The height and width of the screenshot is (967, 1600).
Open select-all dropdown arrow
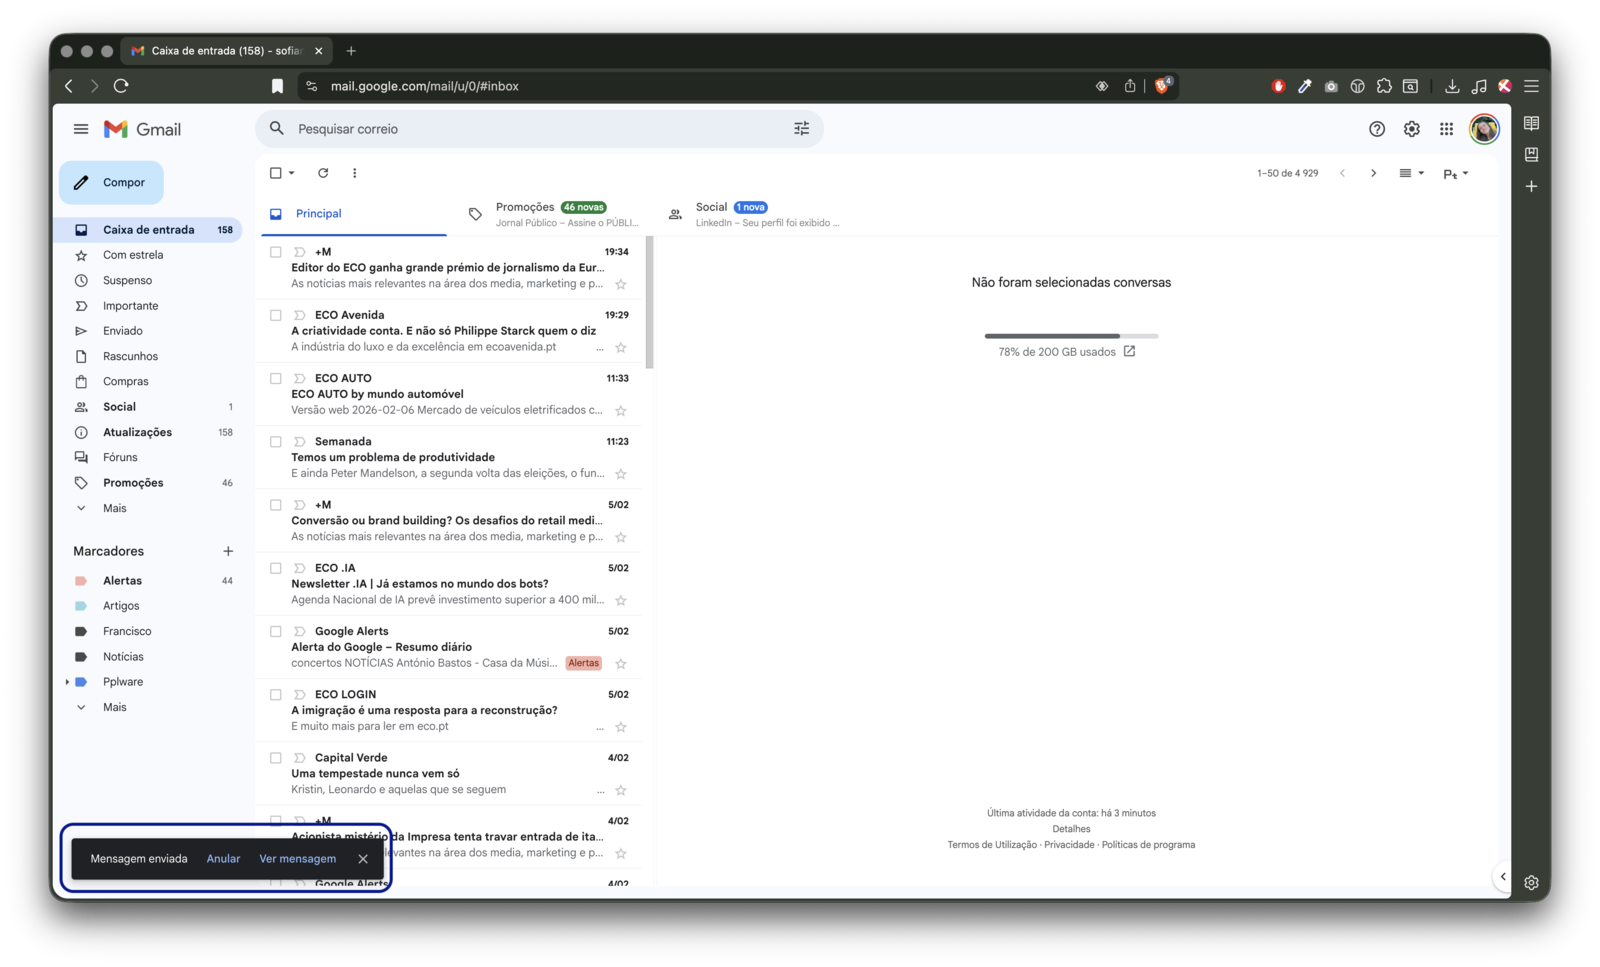pos(292,173)
